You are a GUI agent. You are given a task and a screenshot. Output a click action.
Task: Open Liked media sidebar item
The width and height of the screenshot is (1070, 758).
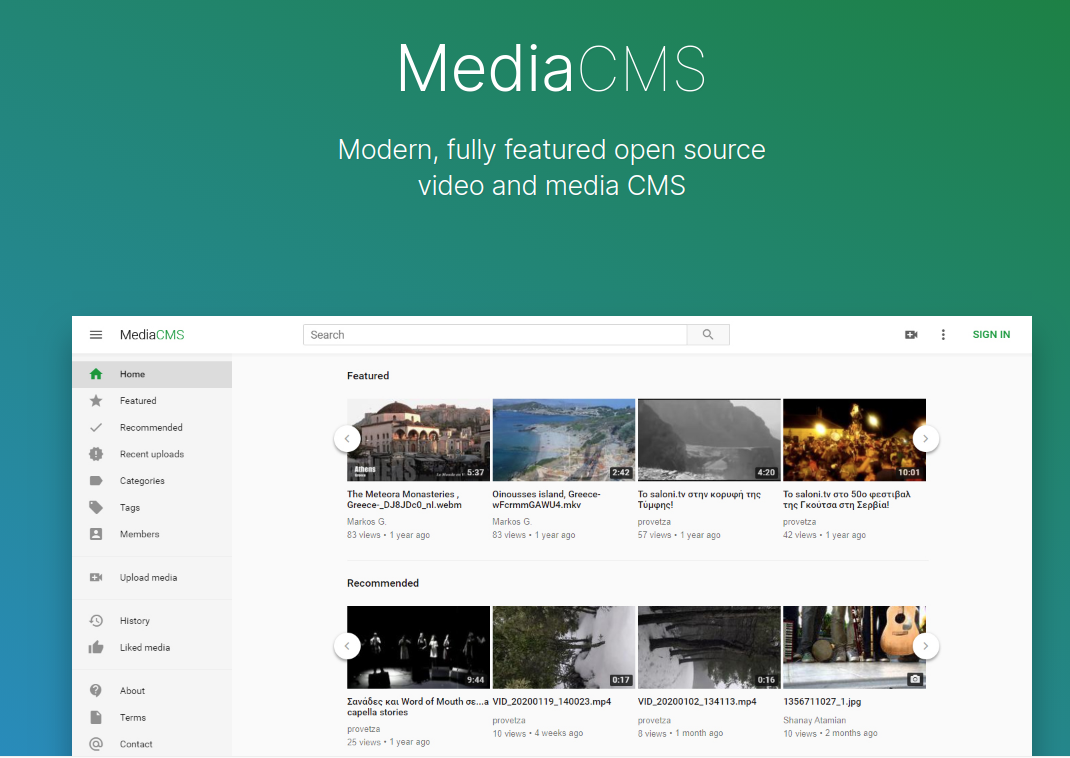[152, 647]
